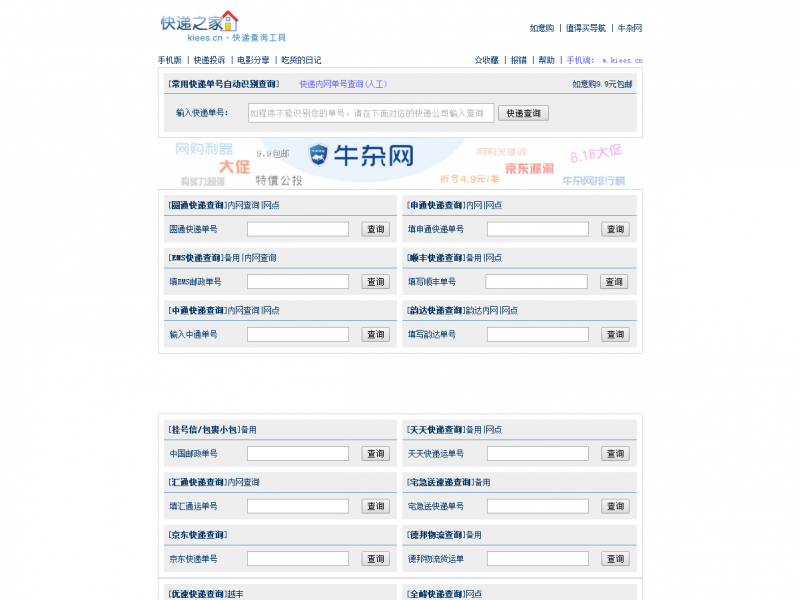Click the 6.18大促 banner text
This screenshot has width=800, height=600.
(596, 153)
